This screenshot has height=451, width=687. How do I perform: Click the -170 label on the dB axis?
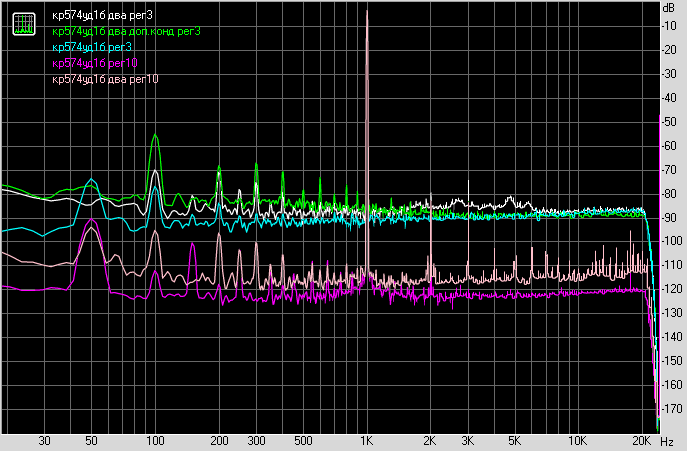tap(671, 408)
